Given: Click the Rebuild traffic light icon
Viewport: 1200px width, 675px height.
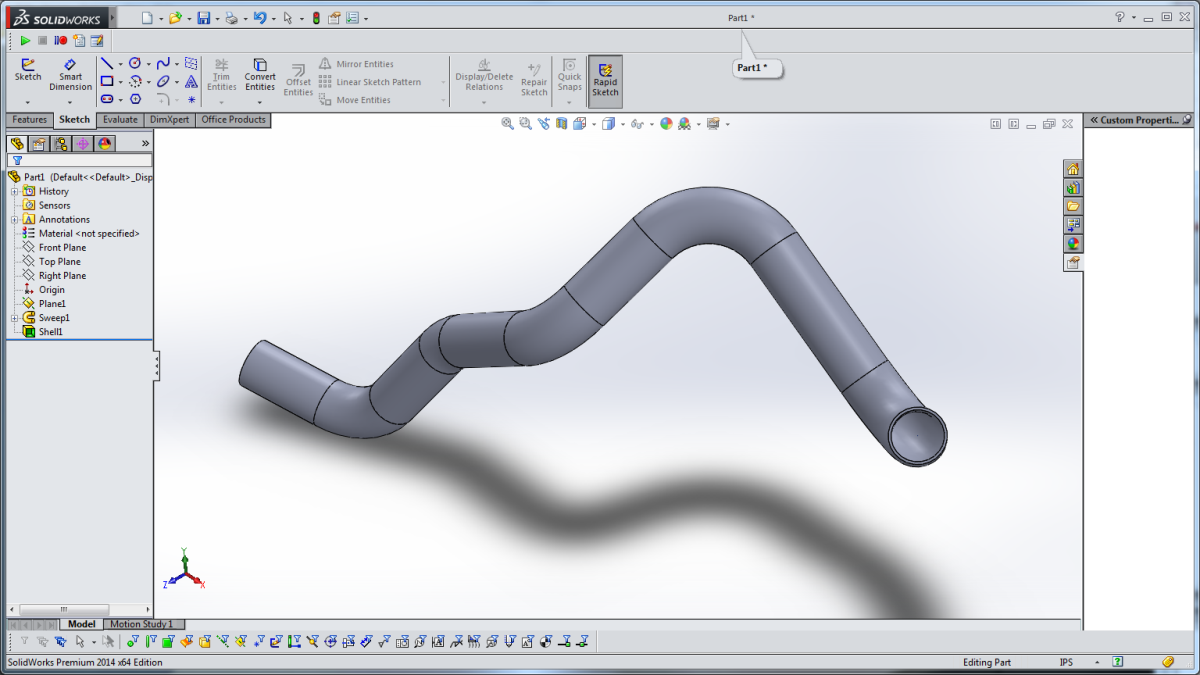Looking at the screenshot, I should point(316,18).
